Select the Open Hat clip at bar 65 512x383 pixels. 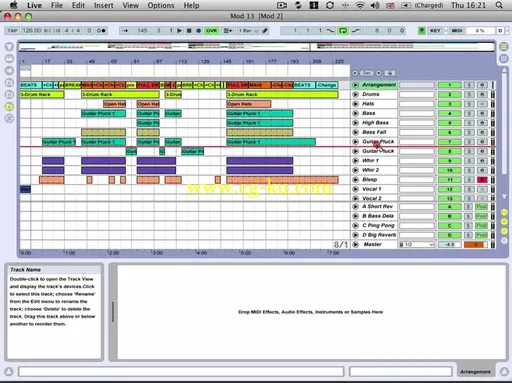pos(115,104)
